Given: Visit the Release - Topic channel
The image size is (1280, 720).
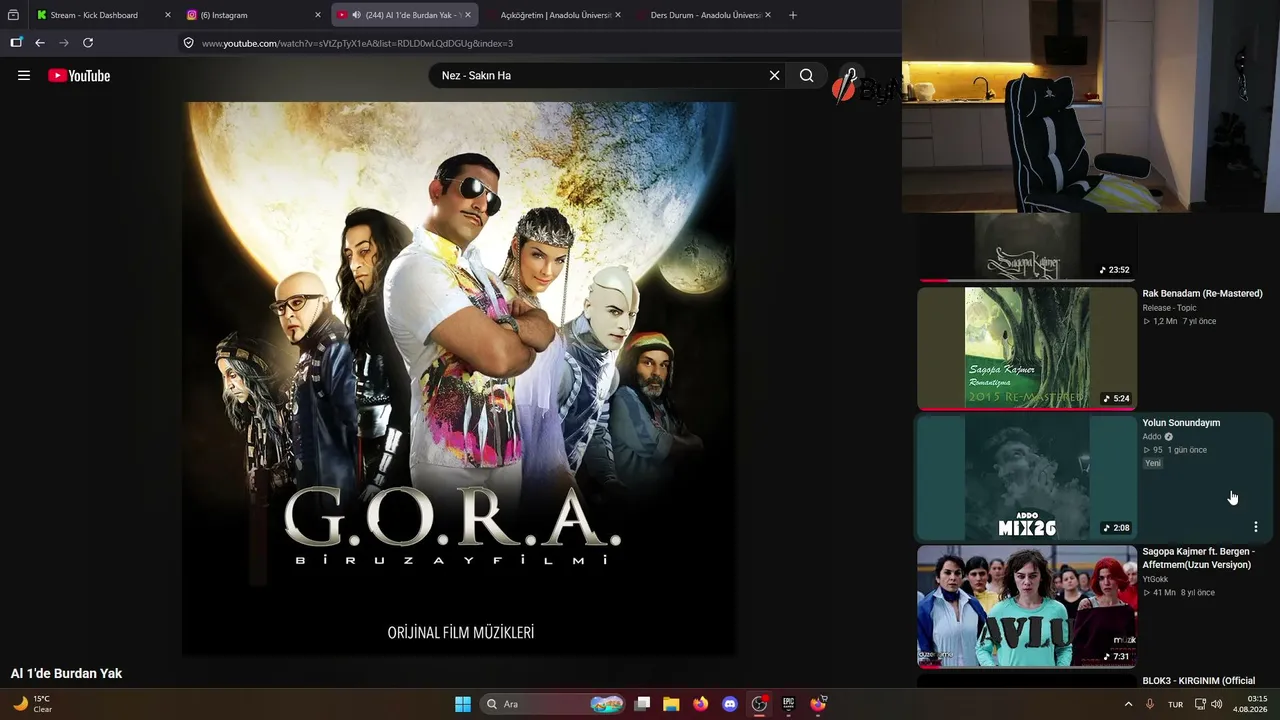Looking at the screenshot, I should tap(1169, 308).
